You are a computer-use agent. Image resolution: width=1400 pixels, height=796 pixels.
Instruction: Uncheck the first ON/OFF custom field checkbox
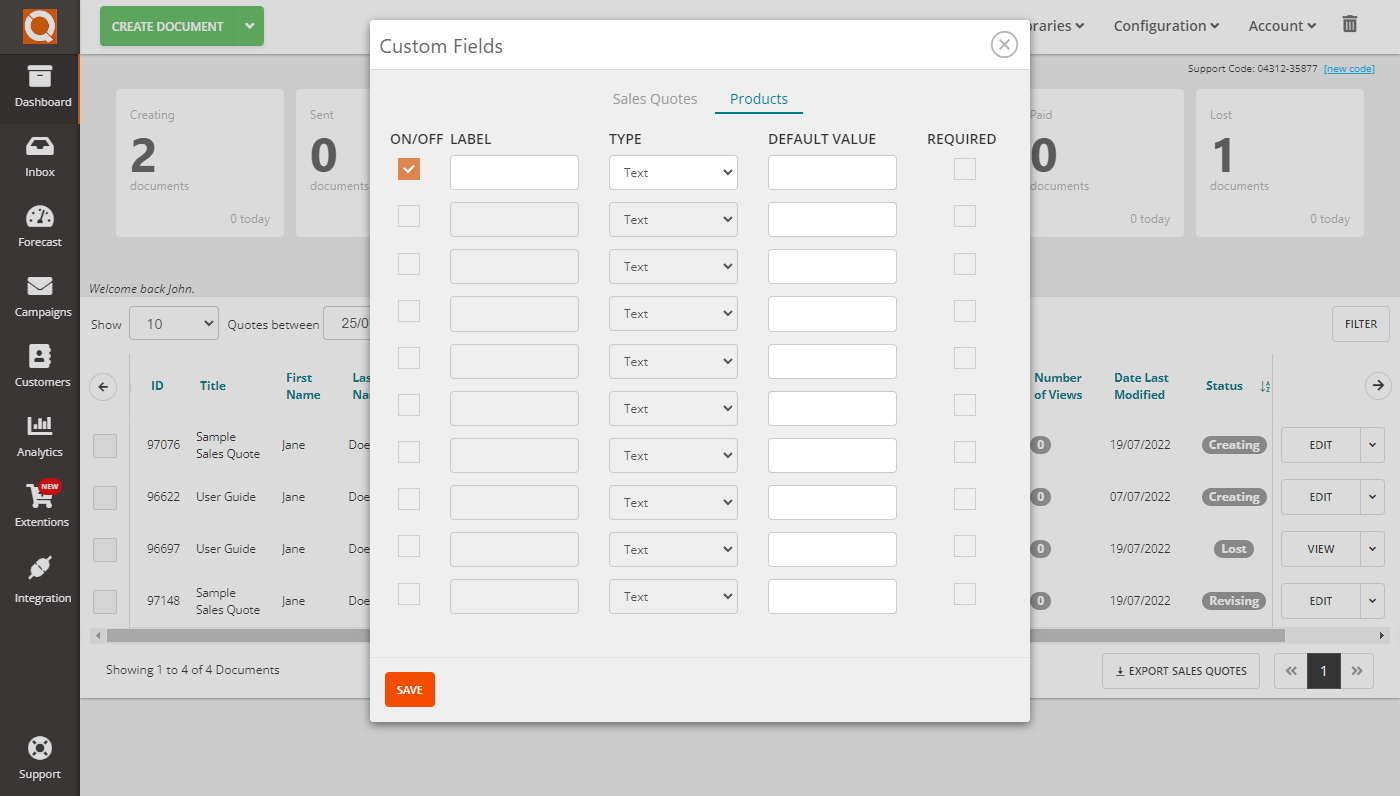(408, 169)
